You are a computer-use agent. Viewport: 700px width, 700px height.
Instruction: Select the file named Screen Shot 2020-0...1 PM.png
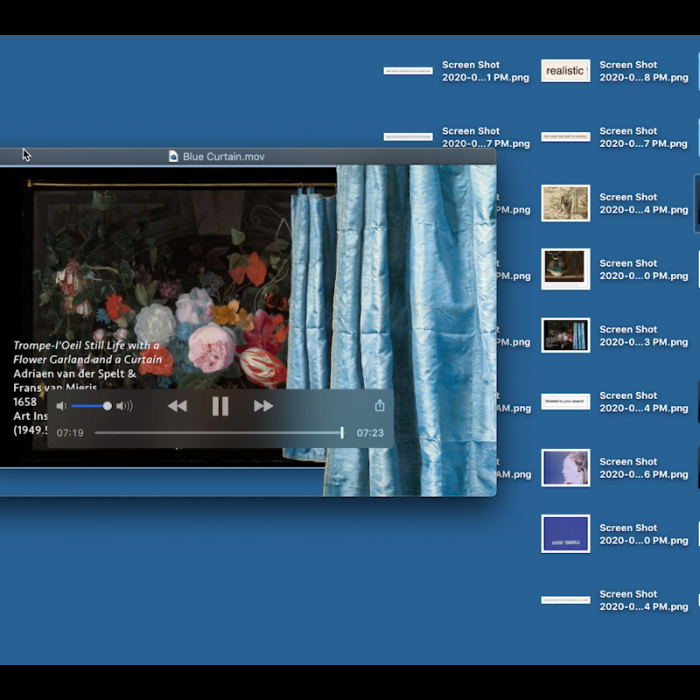click(485, 71)
